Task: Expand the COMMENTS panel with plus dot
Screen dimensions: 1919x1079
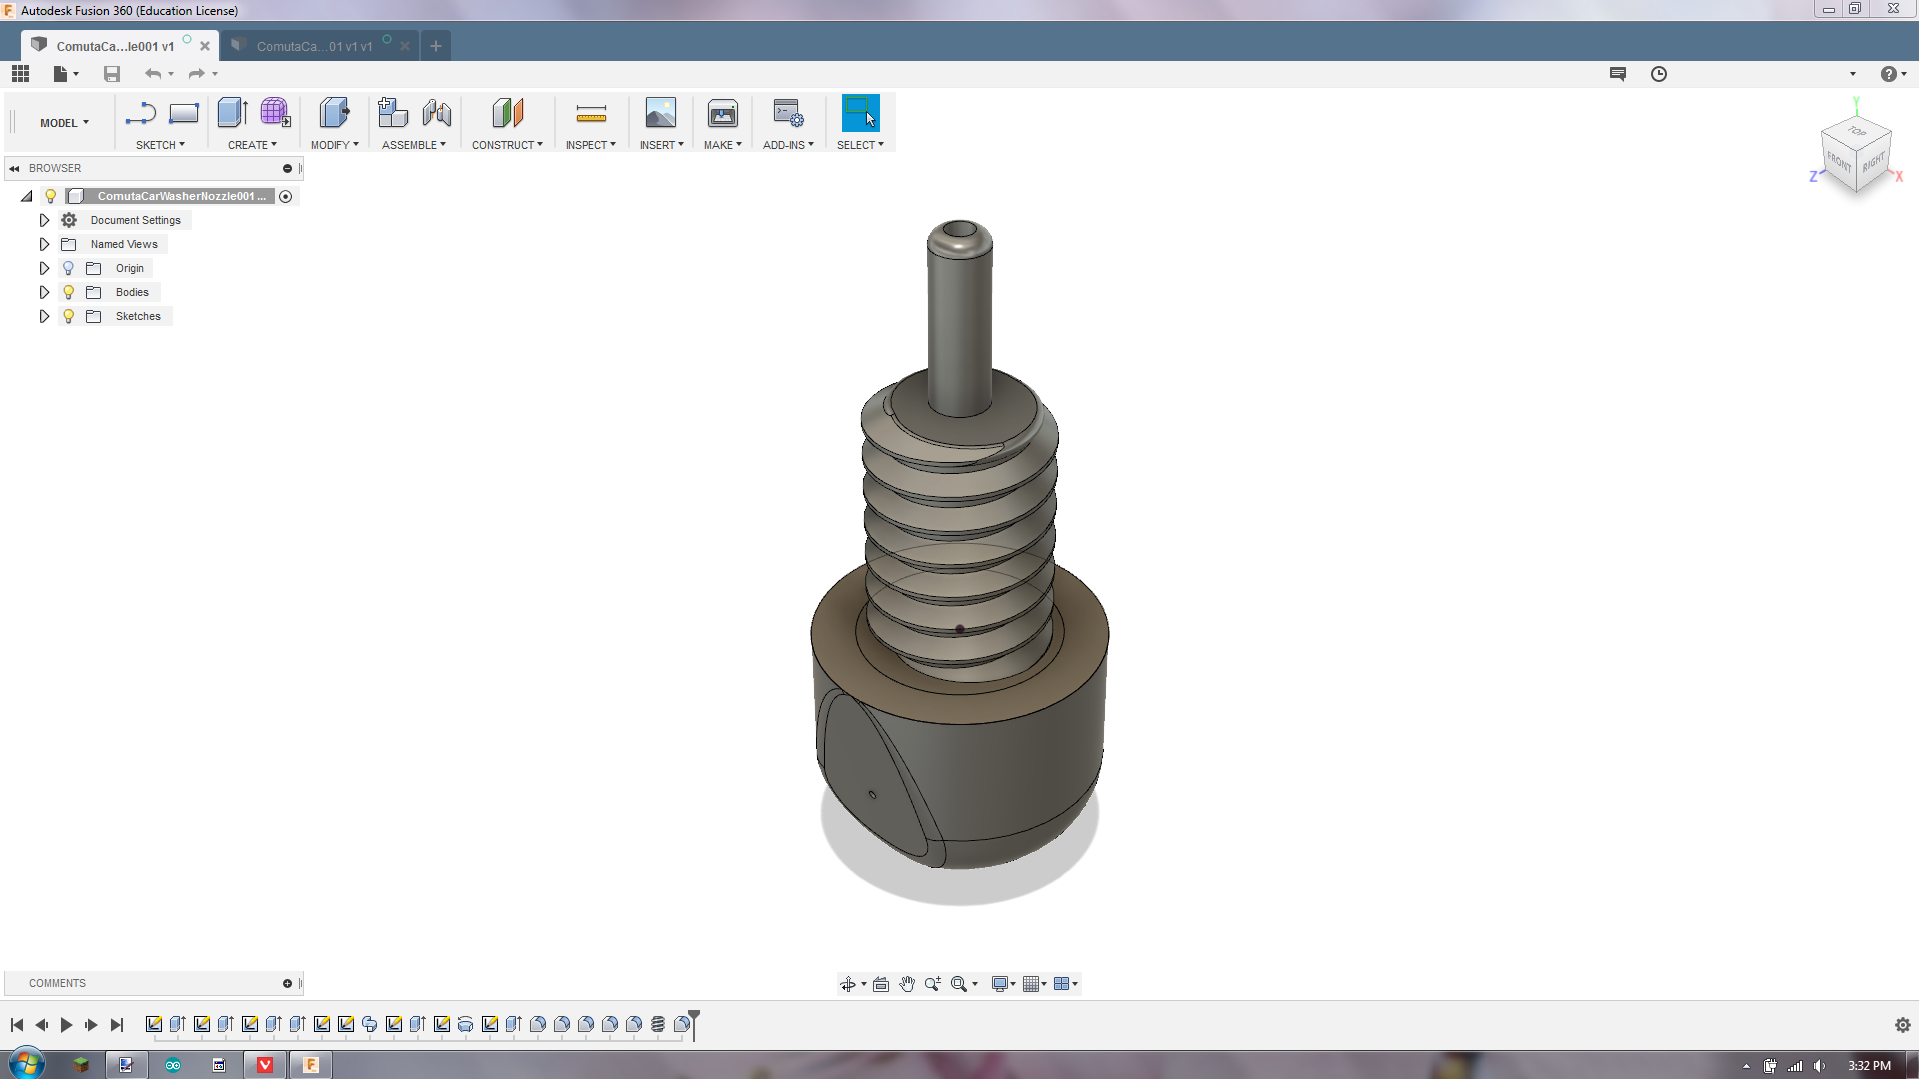Action: click(287, 983)
